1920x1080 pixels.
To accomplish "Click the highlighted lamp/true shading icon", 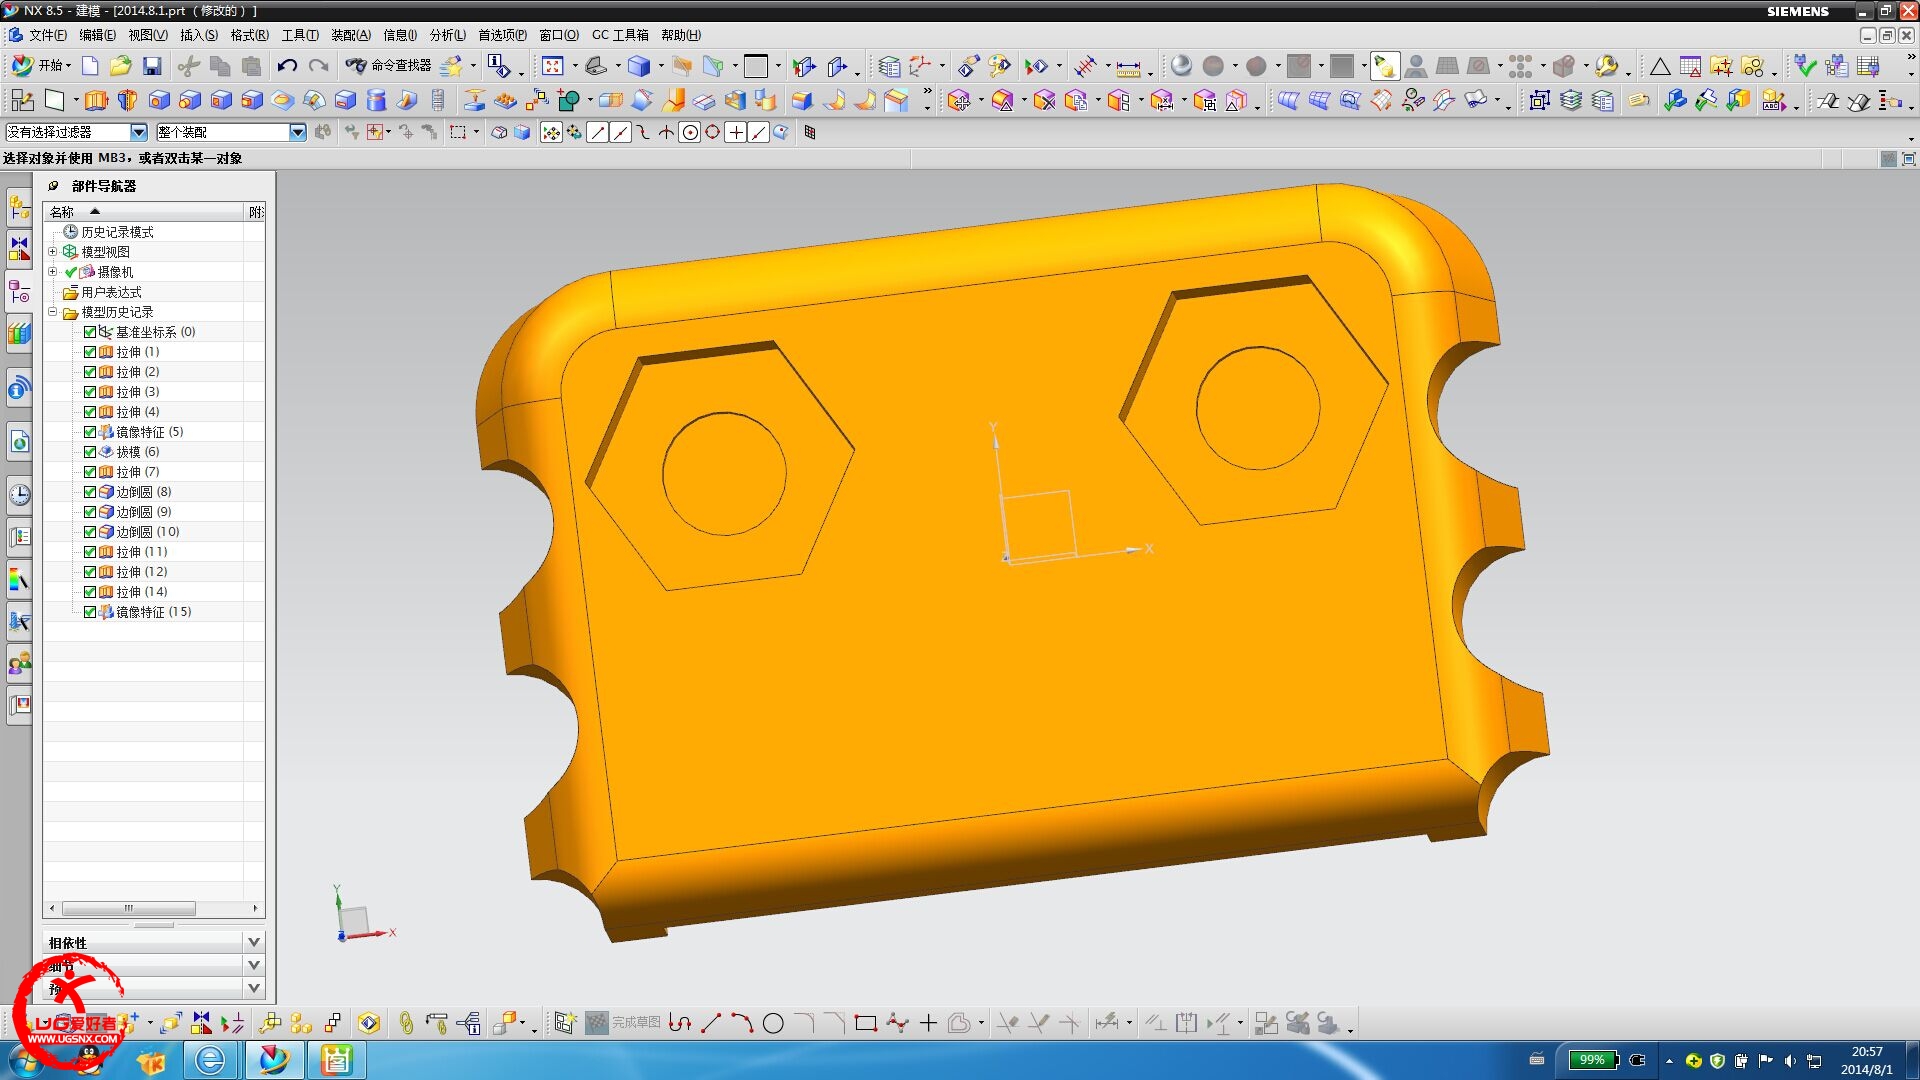I will (x=1384, y=66).
